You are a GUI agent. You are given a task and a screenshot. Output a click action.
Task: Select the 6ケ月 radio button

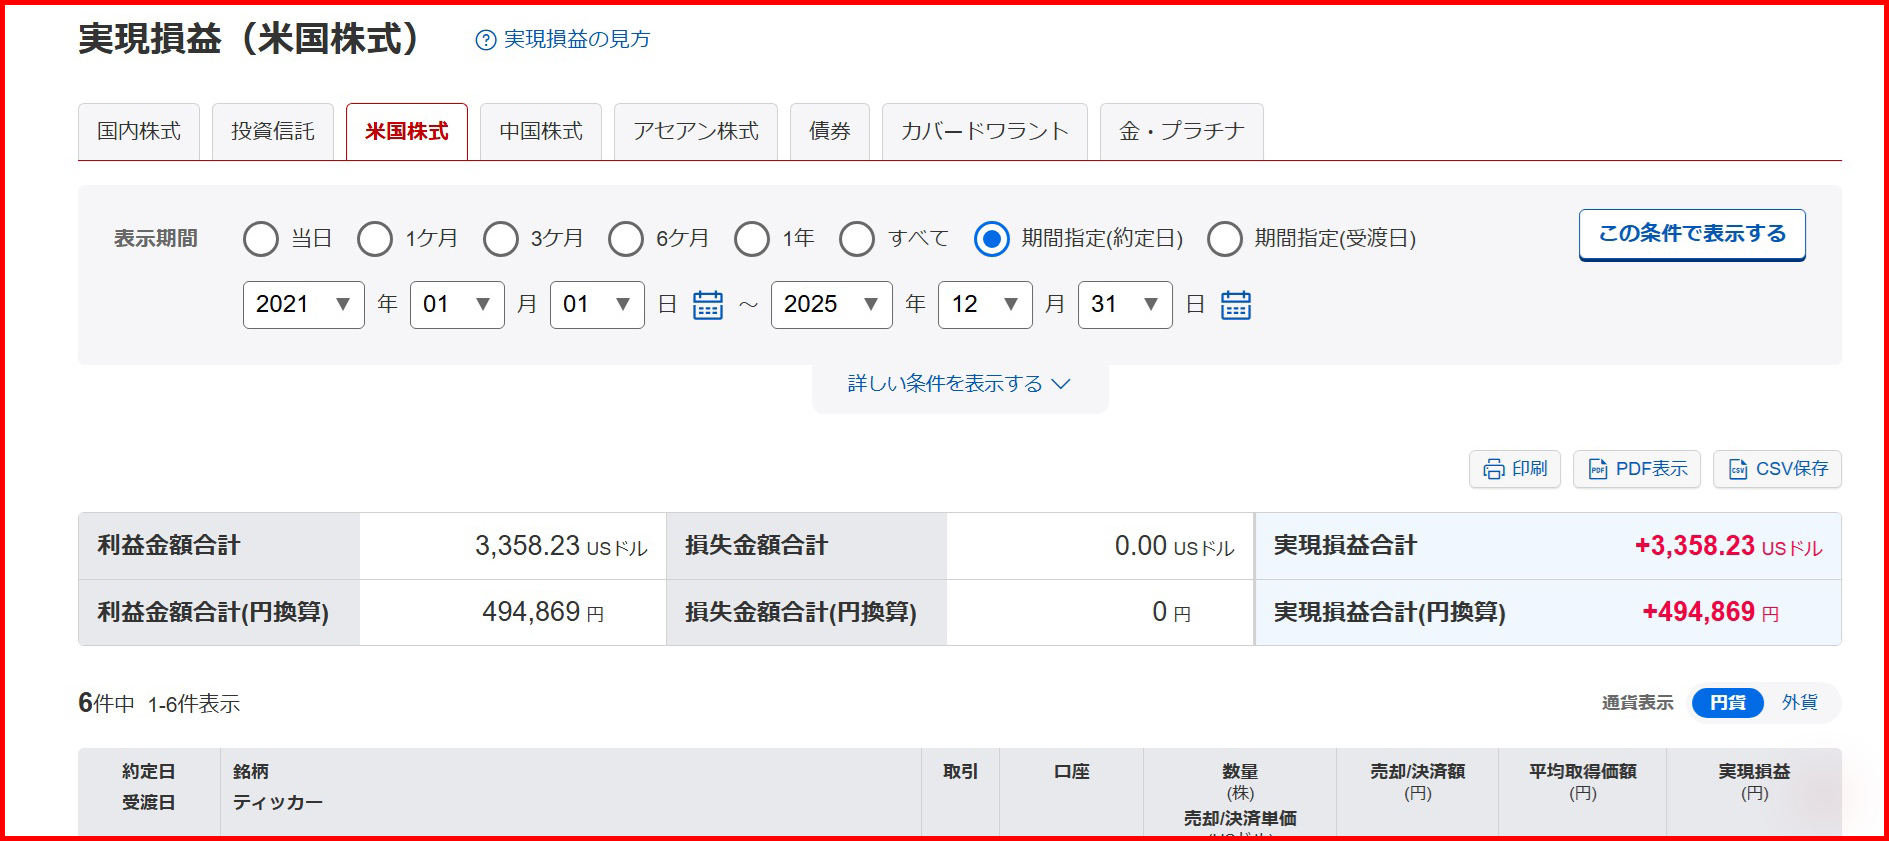626,239
